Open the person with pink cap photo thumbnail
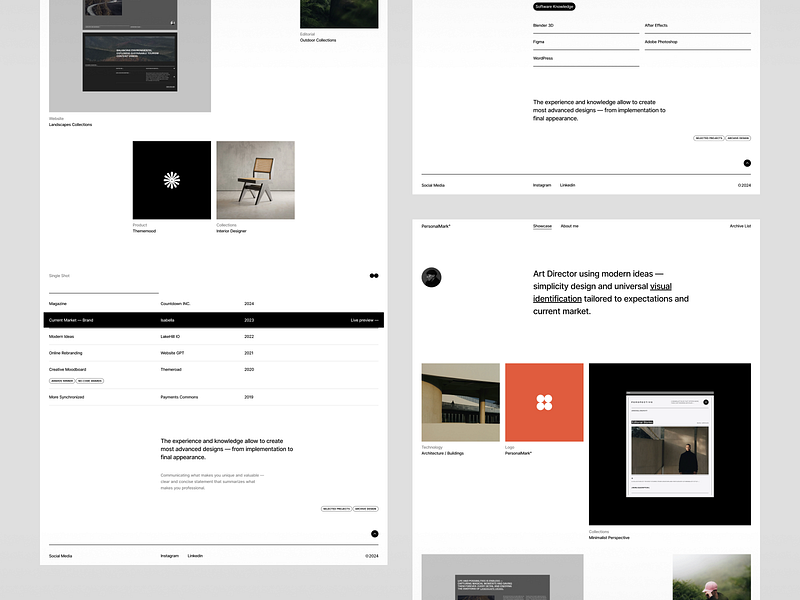Image resolution: width=800 pixels, height=600 pixels. tap(711, 577)
